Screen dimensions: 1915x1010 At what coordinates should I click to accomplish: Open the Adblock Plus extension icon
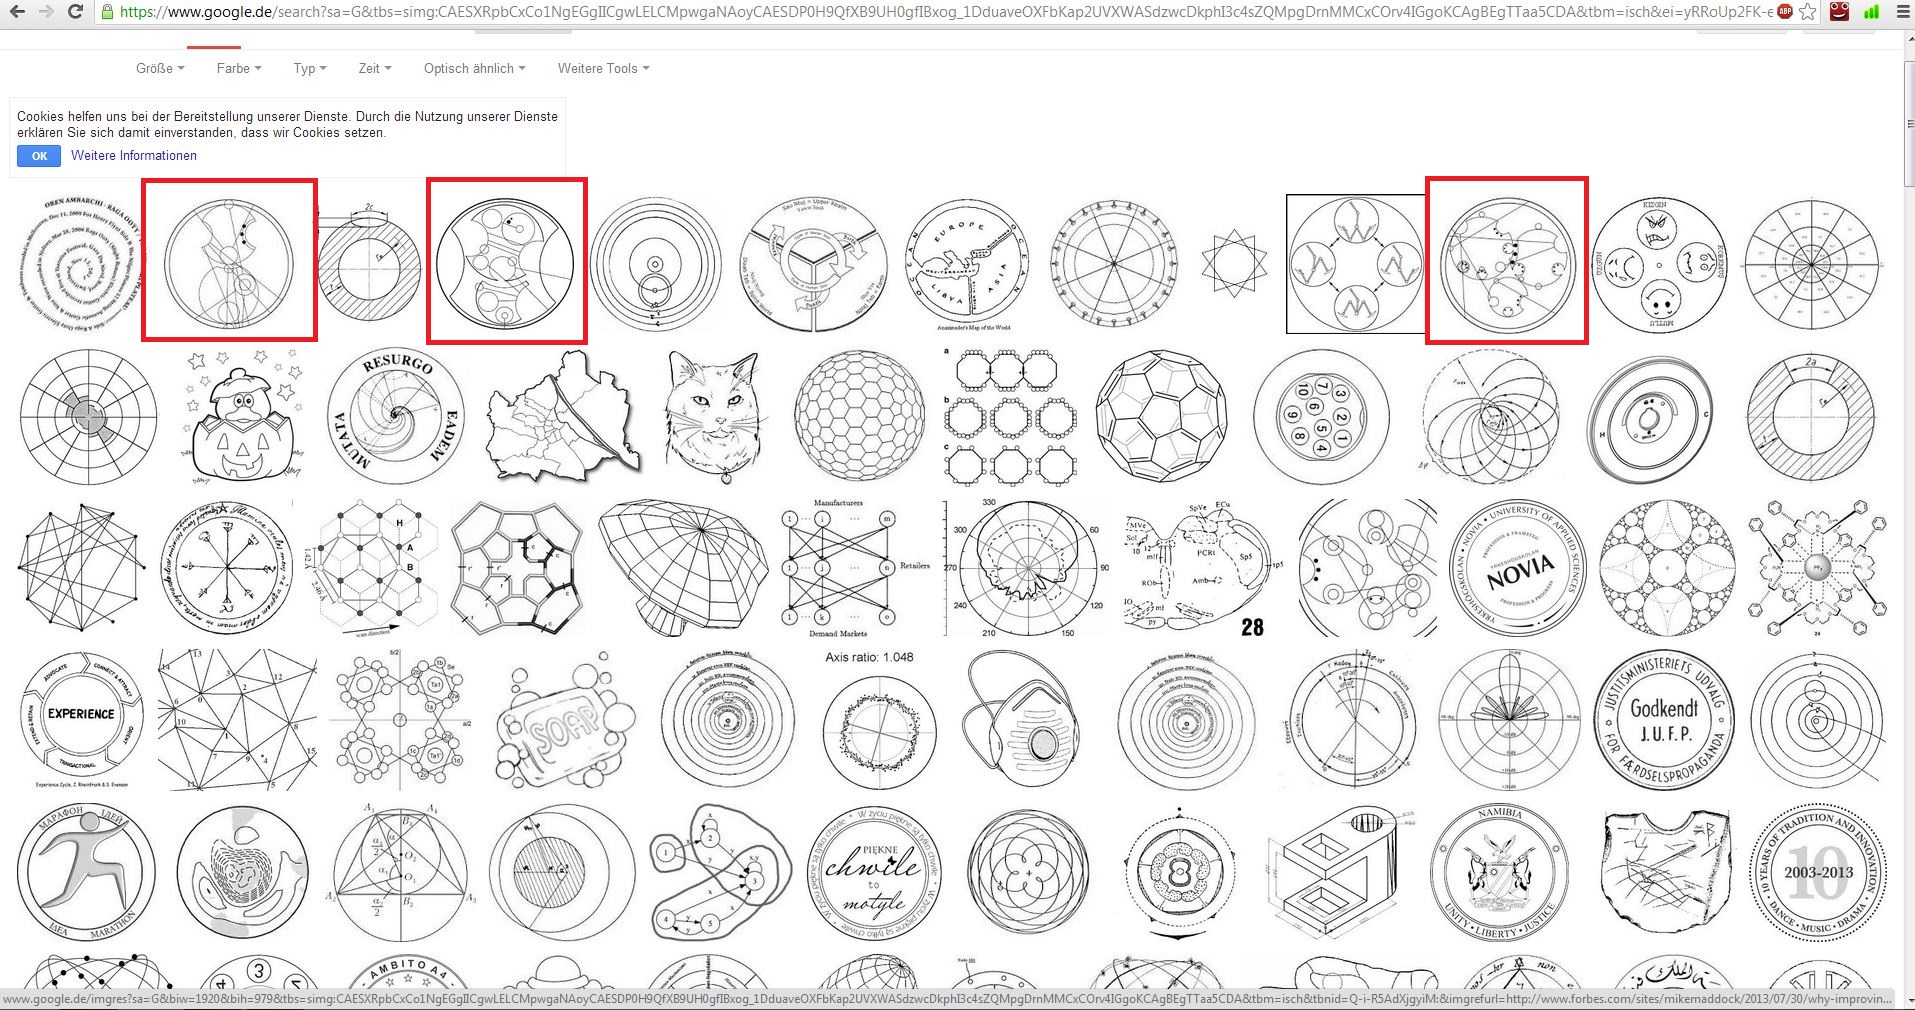[1784, 12]
